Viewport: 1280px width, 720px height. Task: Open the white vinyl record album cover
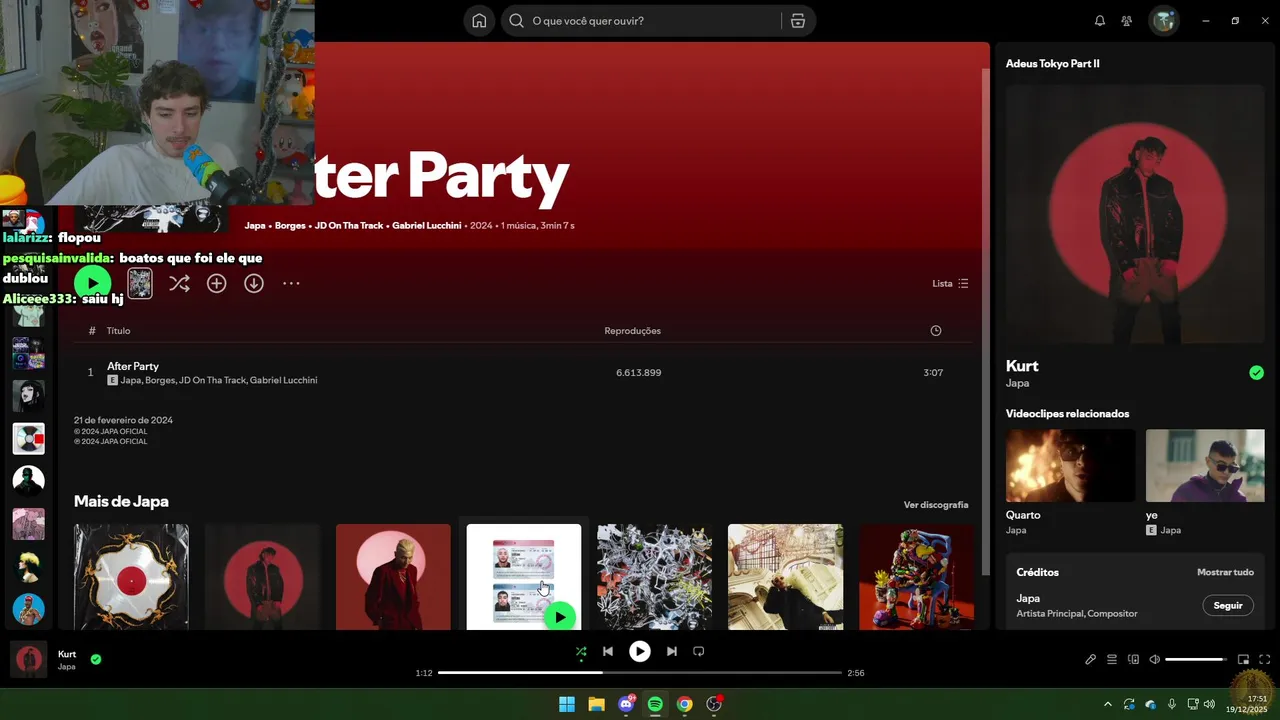coord(131,577)
